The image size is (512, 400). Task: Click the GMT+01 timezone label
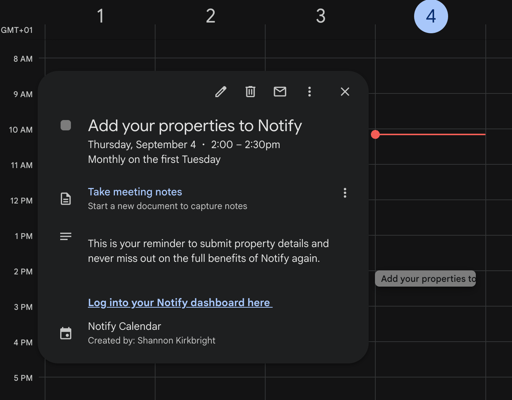tap(17, 30)
